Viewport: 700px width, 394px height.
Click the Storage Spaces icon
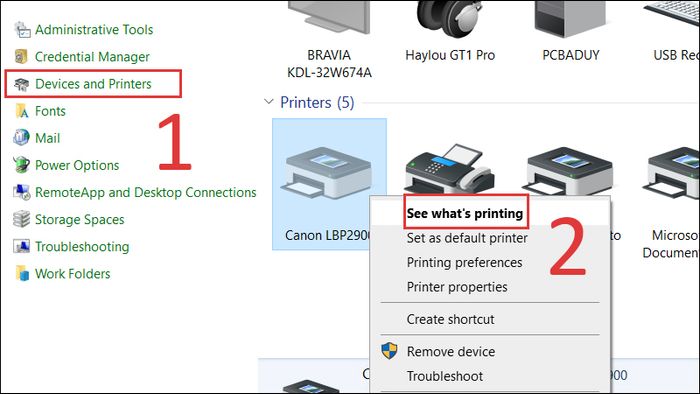click(x=21, y=220)
